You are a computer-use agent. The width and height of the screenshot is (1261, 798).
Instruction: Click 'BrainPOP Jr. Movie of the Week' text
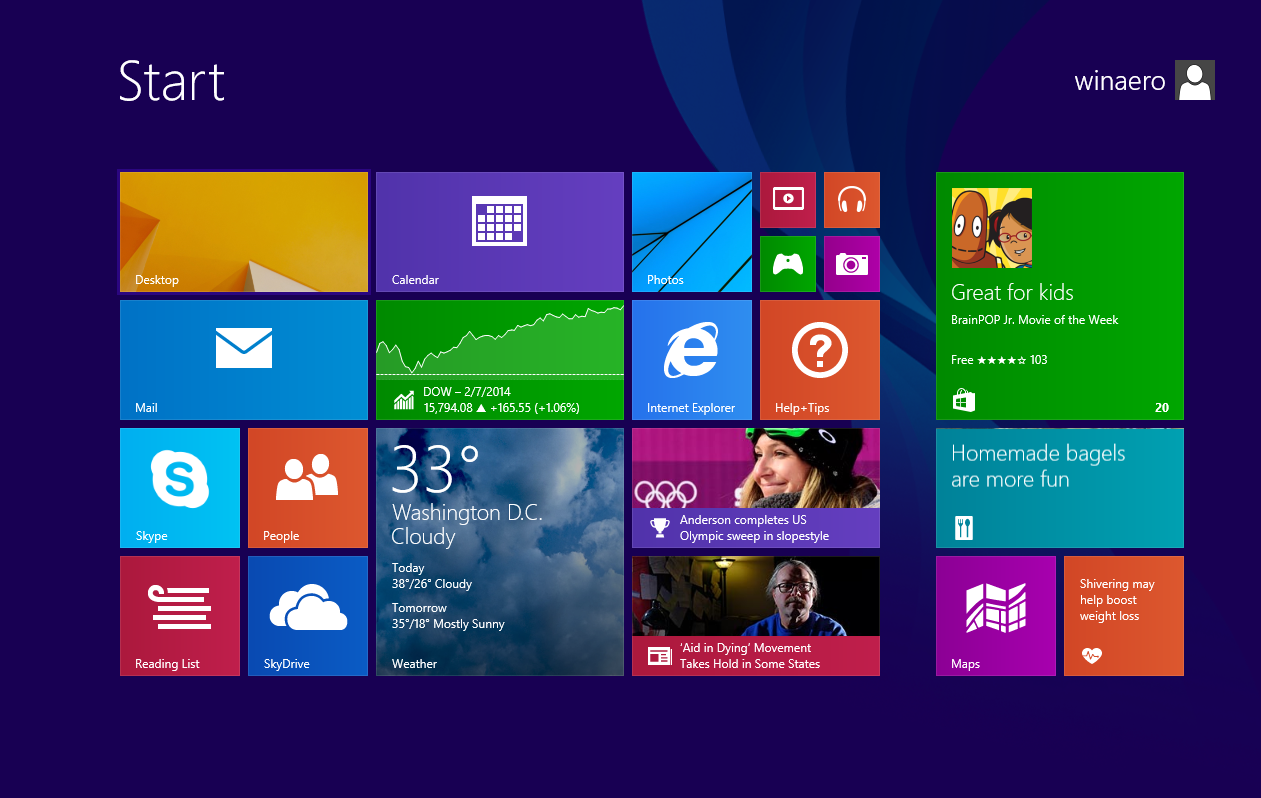click(1035, 320)
